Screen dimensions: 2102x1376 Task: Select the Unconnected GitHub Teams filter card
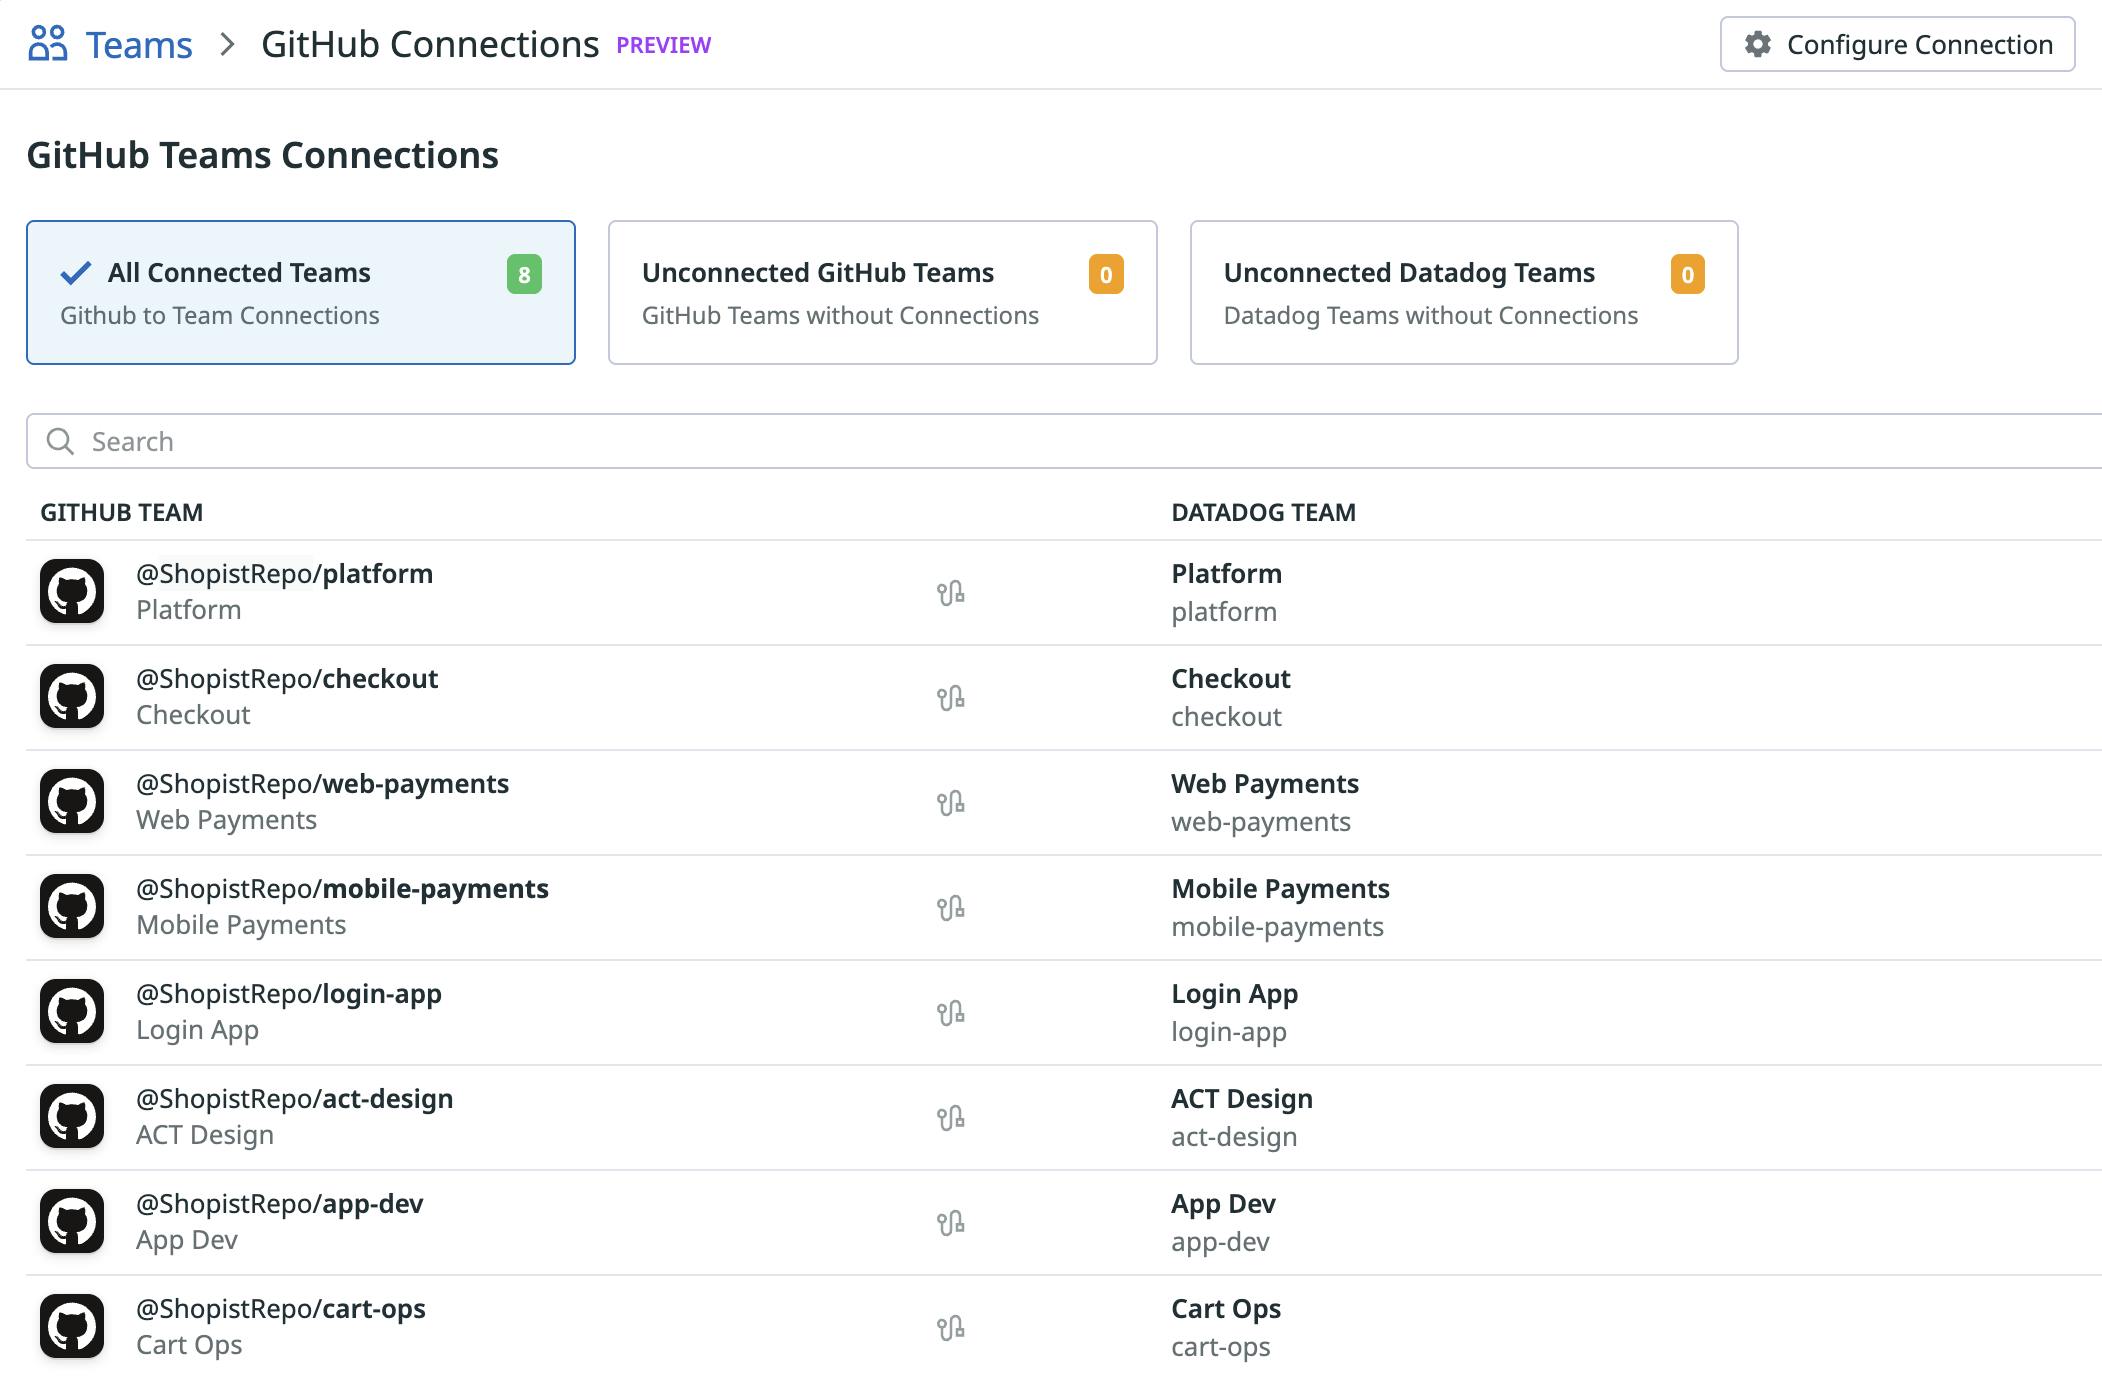pos(881,292)
